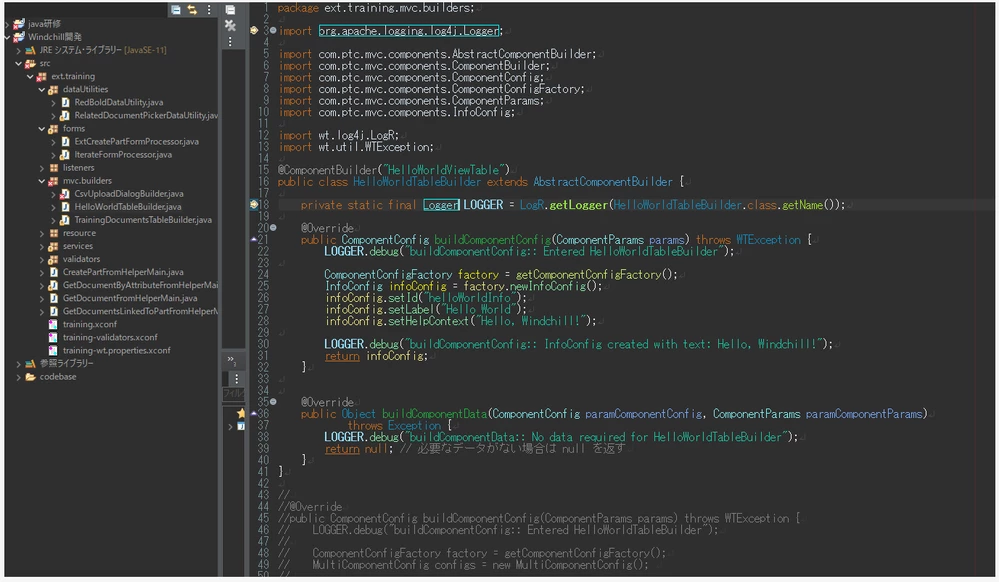Expand the validators package
Viewport: 999px width, 582px height.
coord(42,259)
